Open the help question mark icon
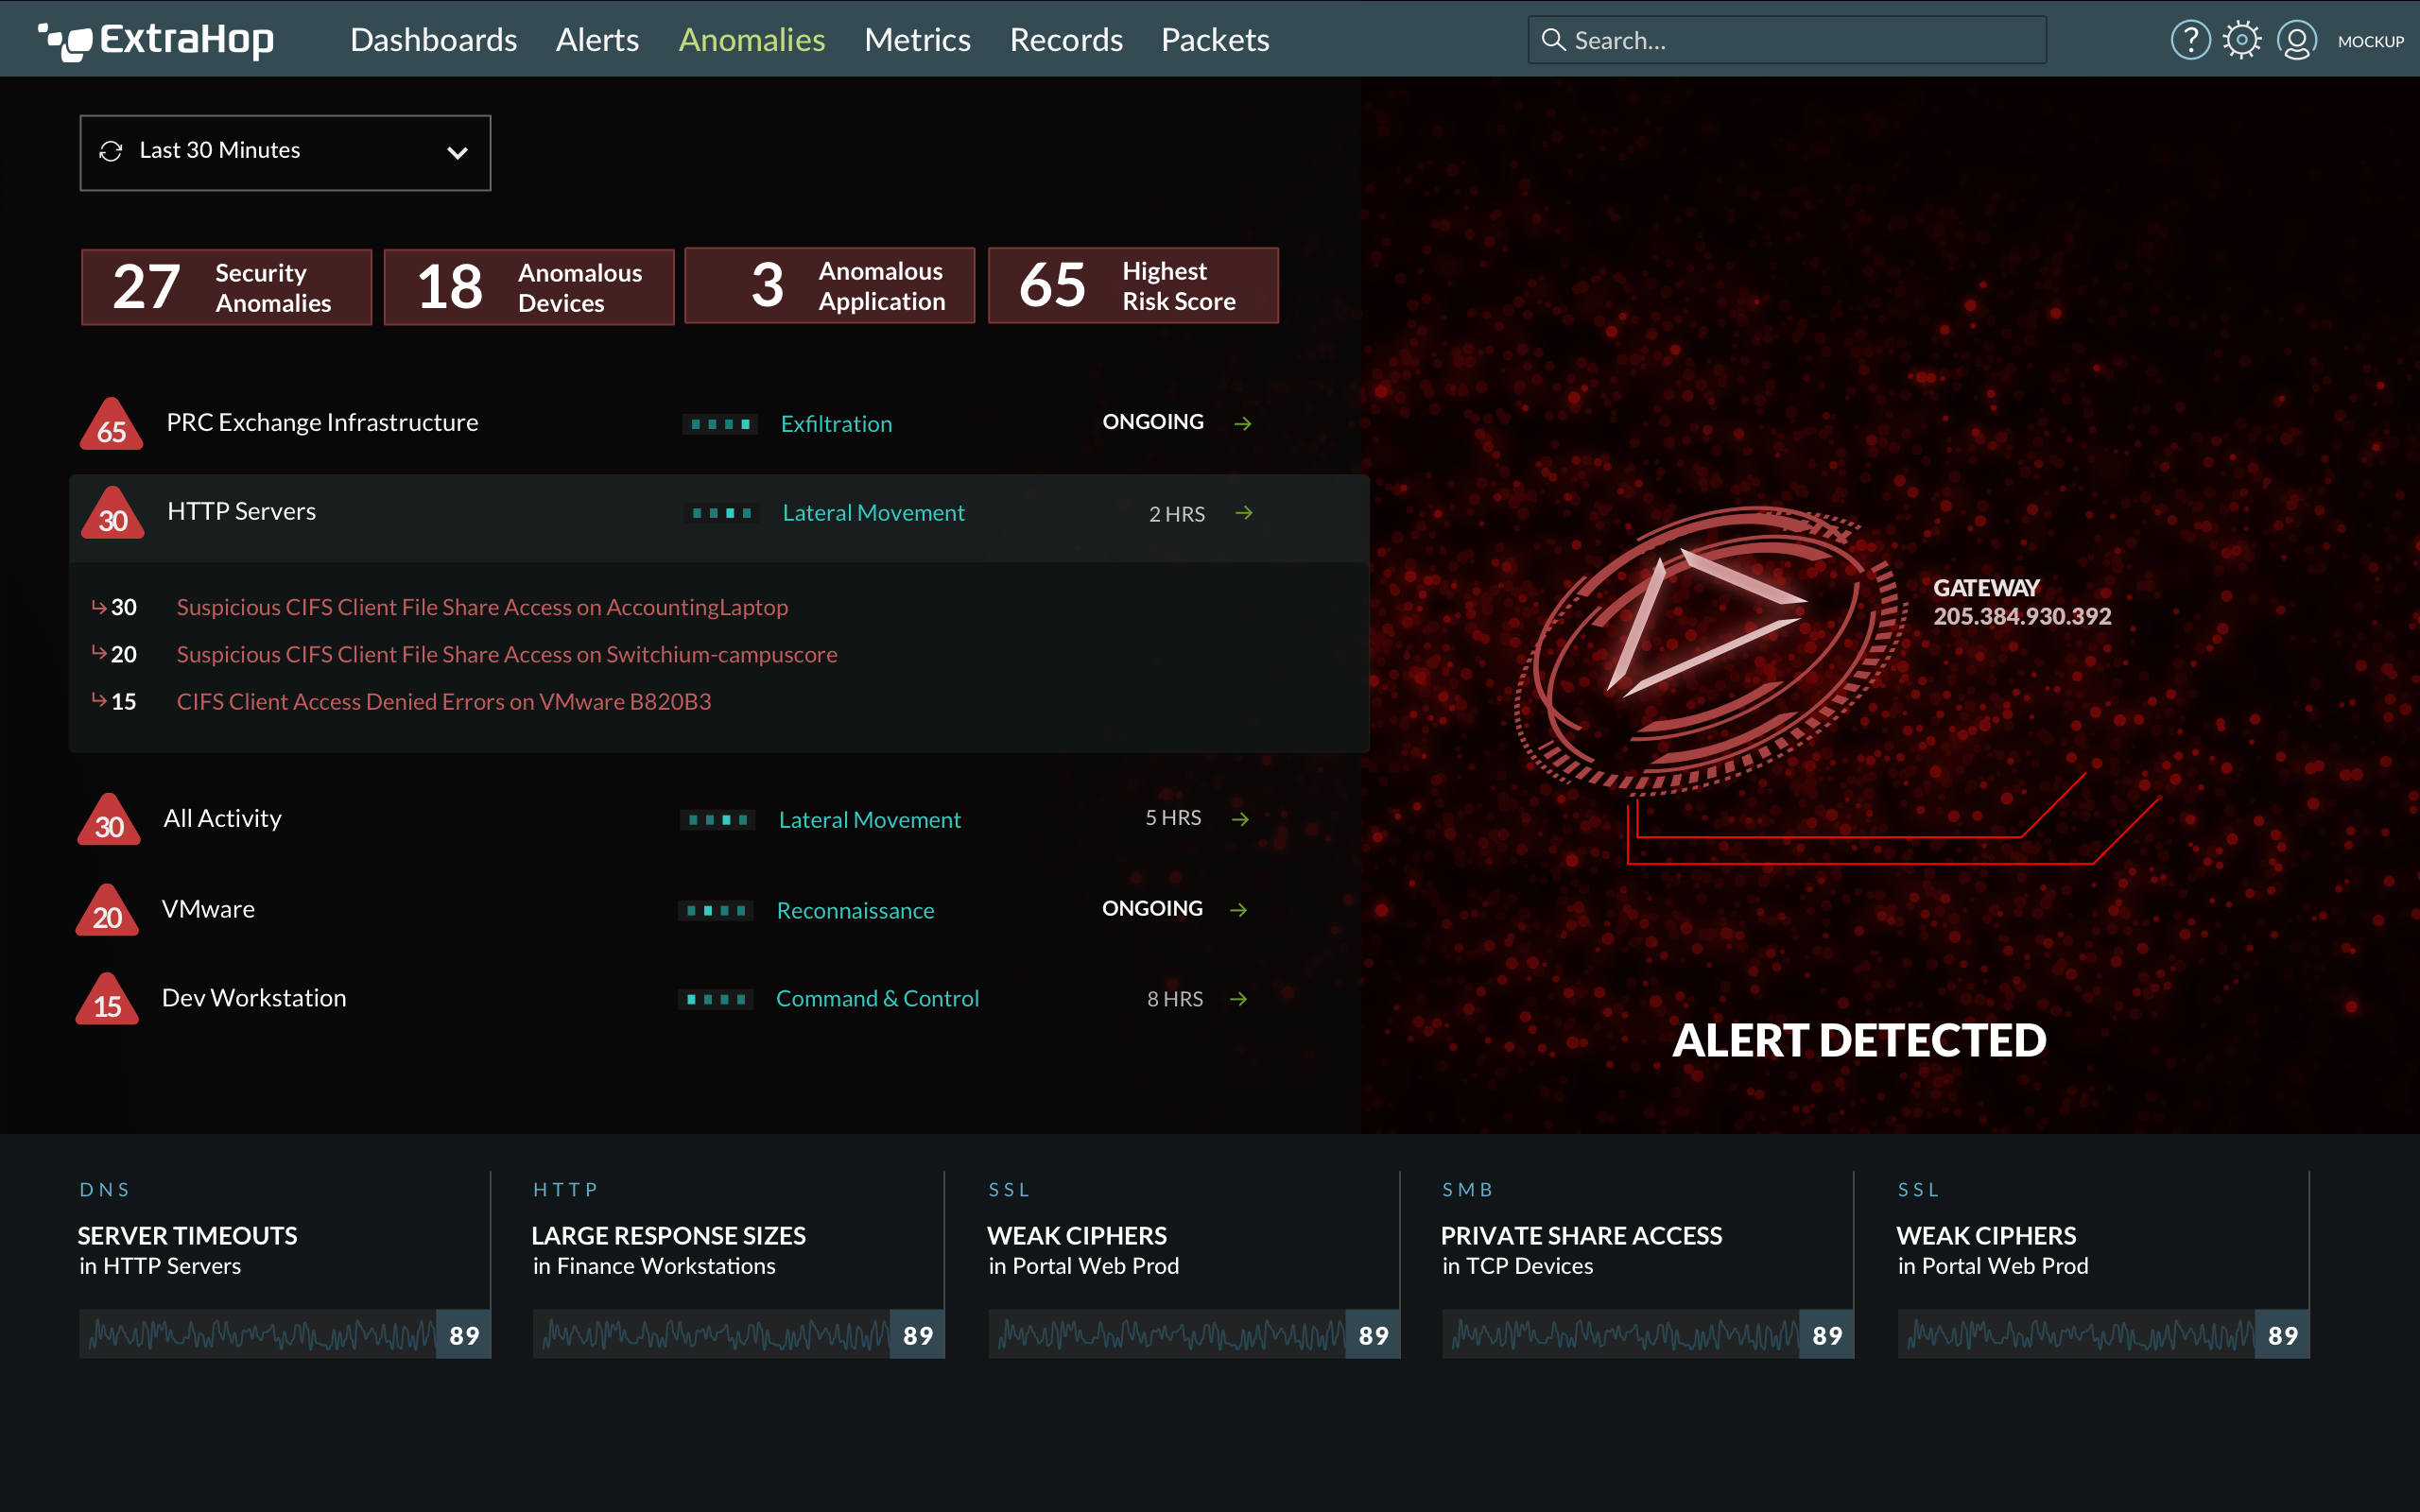The height and width of the screenshot is (1512, 2420). coord(2190,40)
